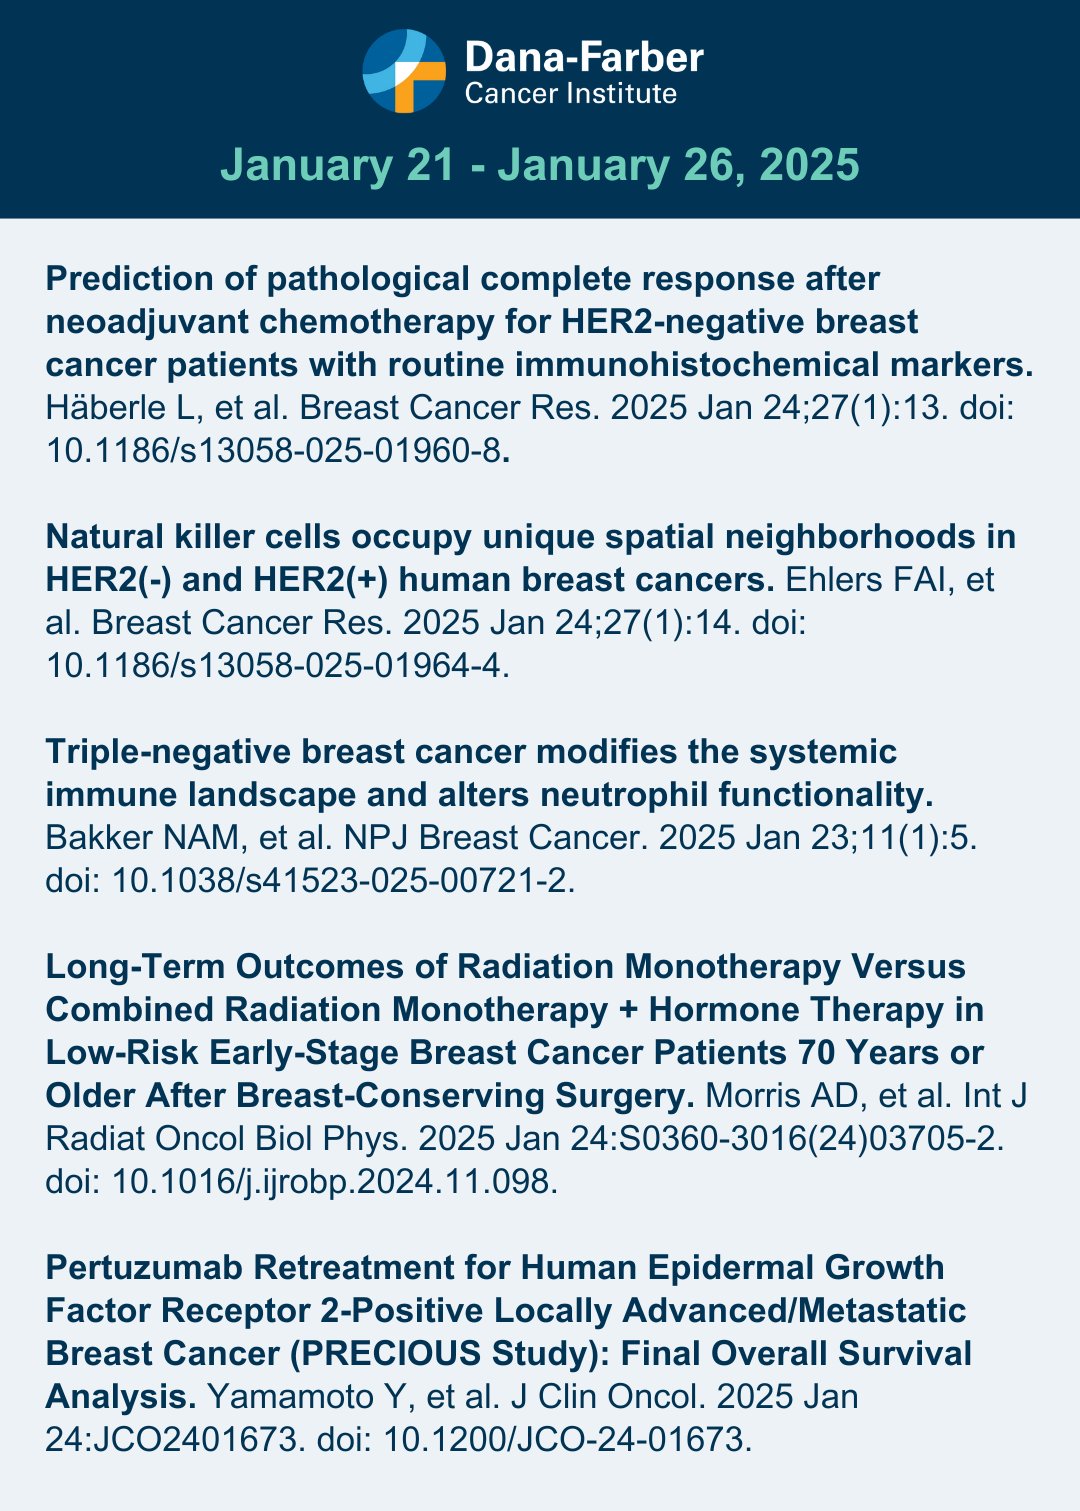
Task: Open the Triple-negative breast cancer neutrophil article
Action: click(x=490, y=772)
